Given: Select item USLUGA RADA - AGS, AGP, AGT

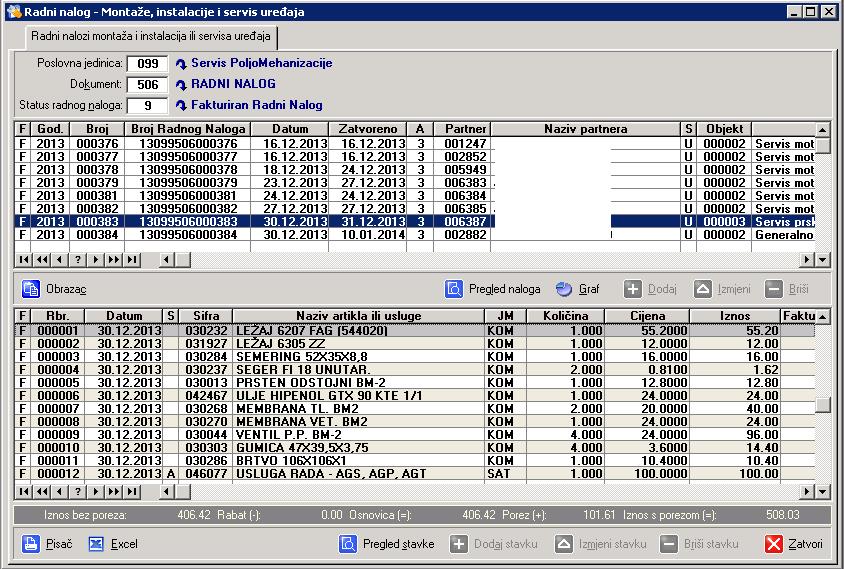Looking at the screenshot, I should point(415,474).
